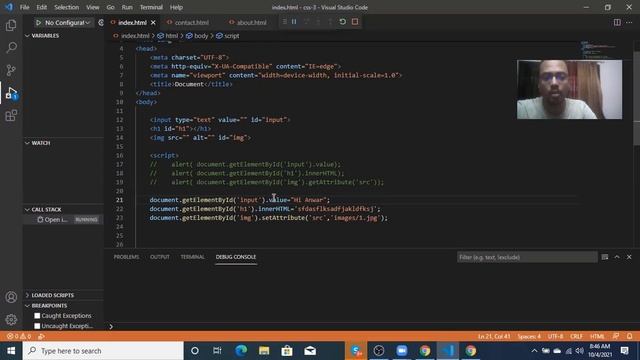
Task: Stop the debug session
Action: click(x=355, y=22)
